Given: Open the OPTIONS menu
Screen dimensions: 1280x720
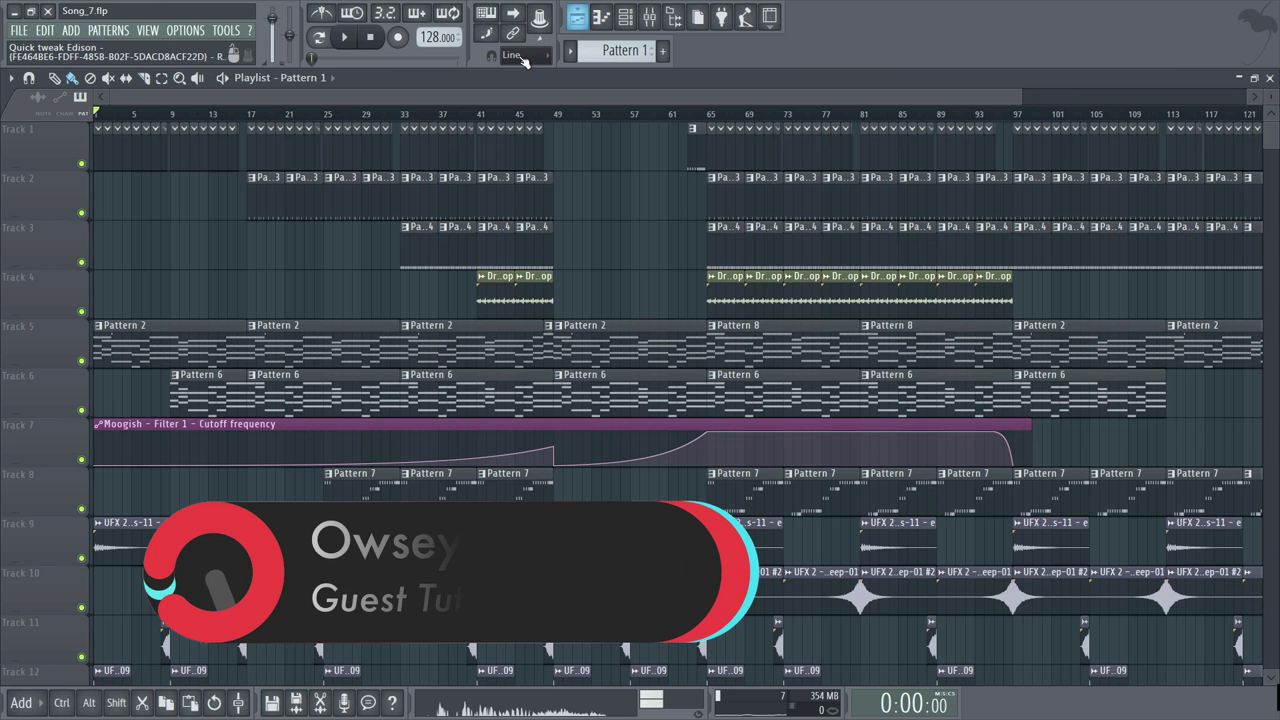Looking at the screenshot, I should [185, 31].
